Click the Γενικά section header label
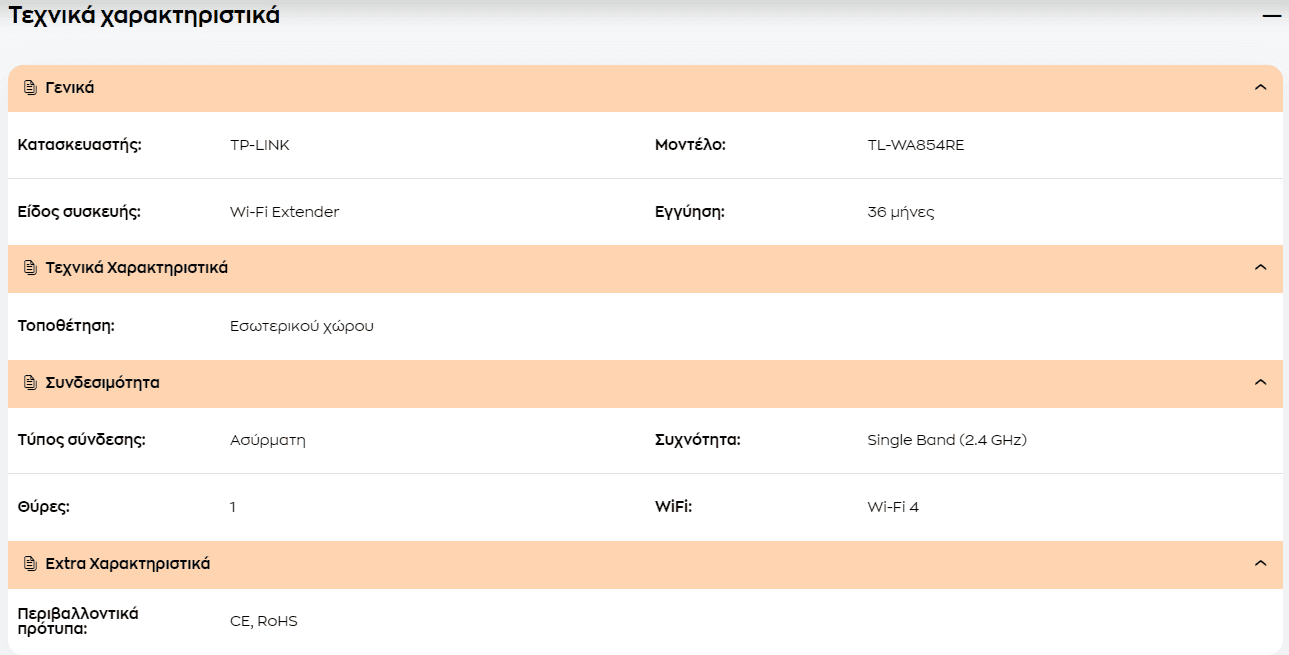Viewport: 1289px width, 655px height. 70,88
